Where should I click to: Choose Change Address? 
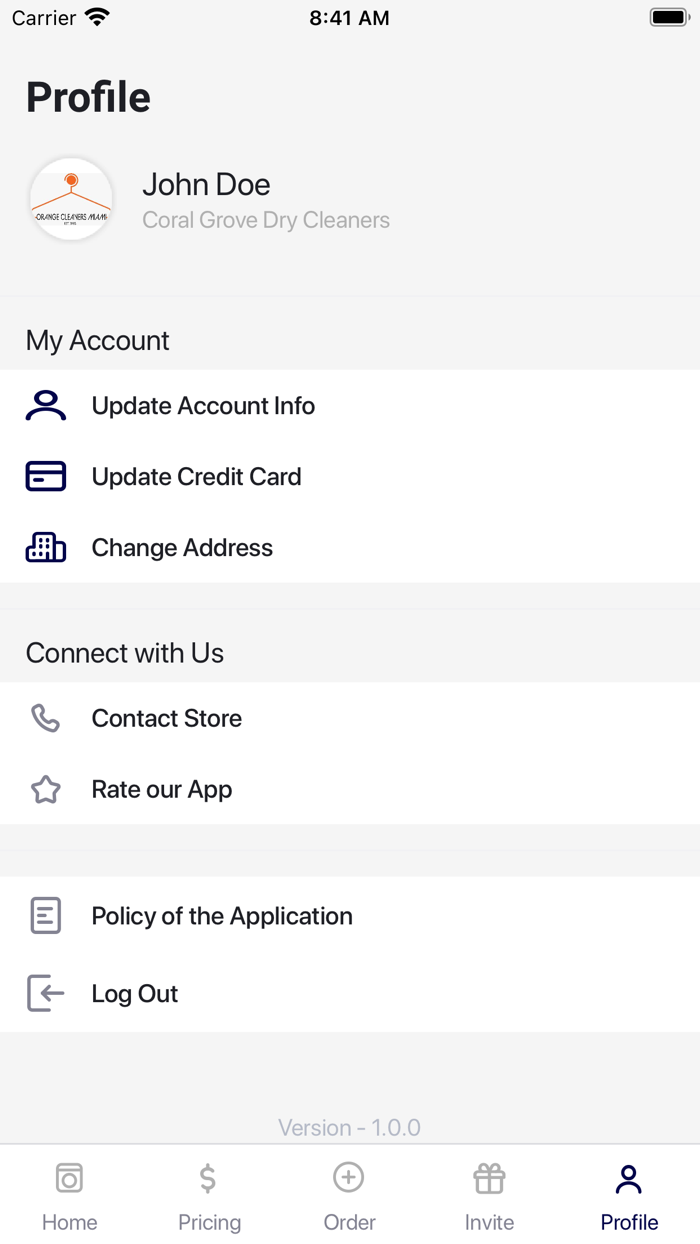click(x=182, y=548)
